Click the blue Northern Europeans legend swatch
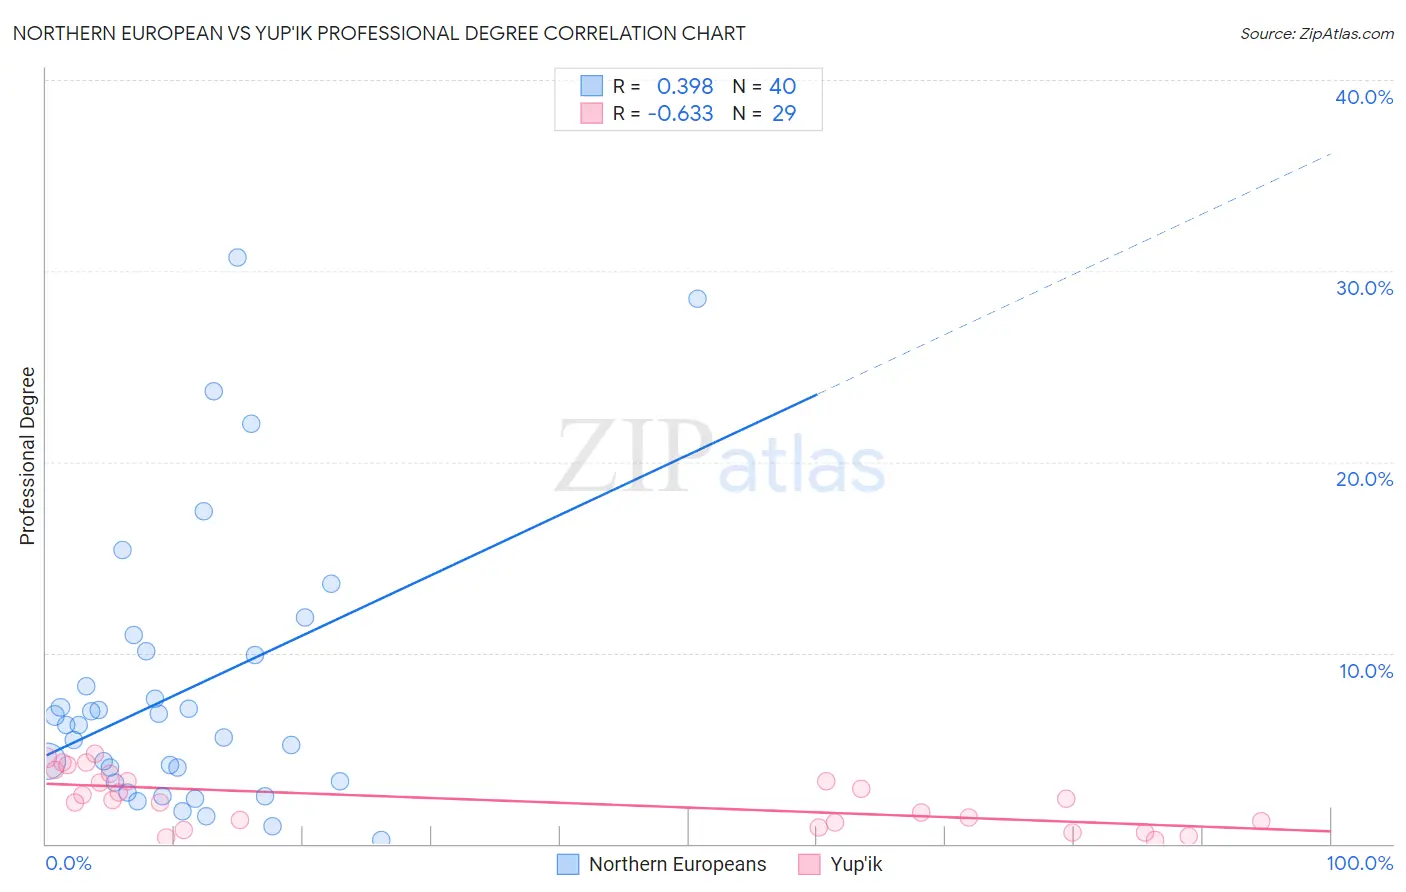 568,864
